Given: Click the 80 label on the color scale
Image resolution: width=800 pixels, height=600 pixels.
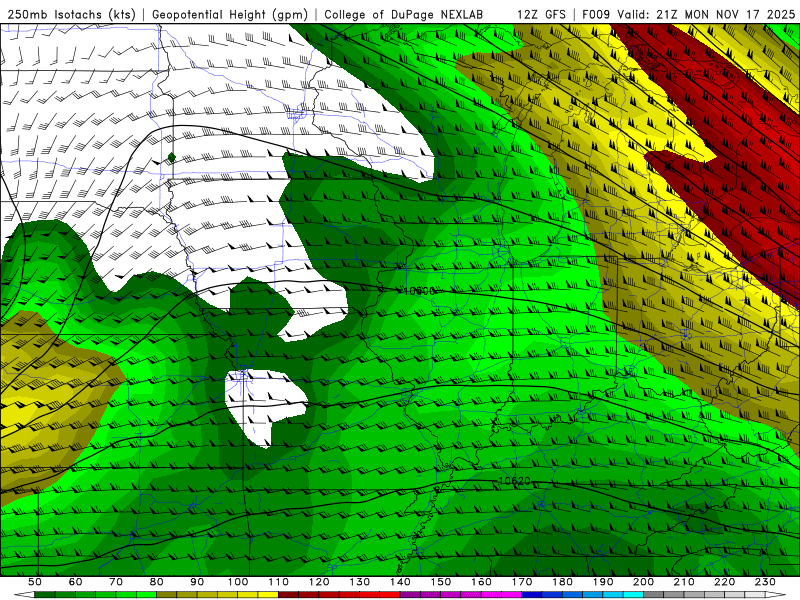Looking at the screenshot, I should (x=157, y=582).
